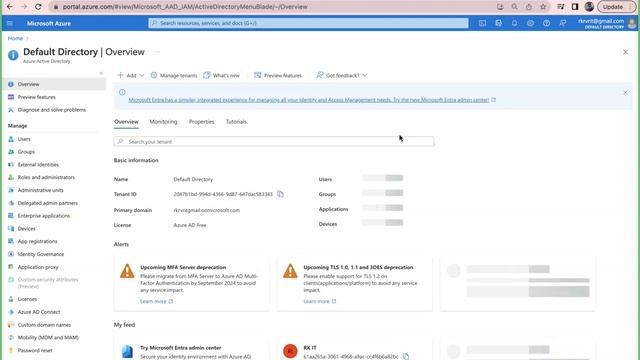This screenshot has height=360, width=640.
Task: Click the browser address bar
Action: pos(273,7)
